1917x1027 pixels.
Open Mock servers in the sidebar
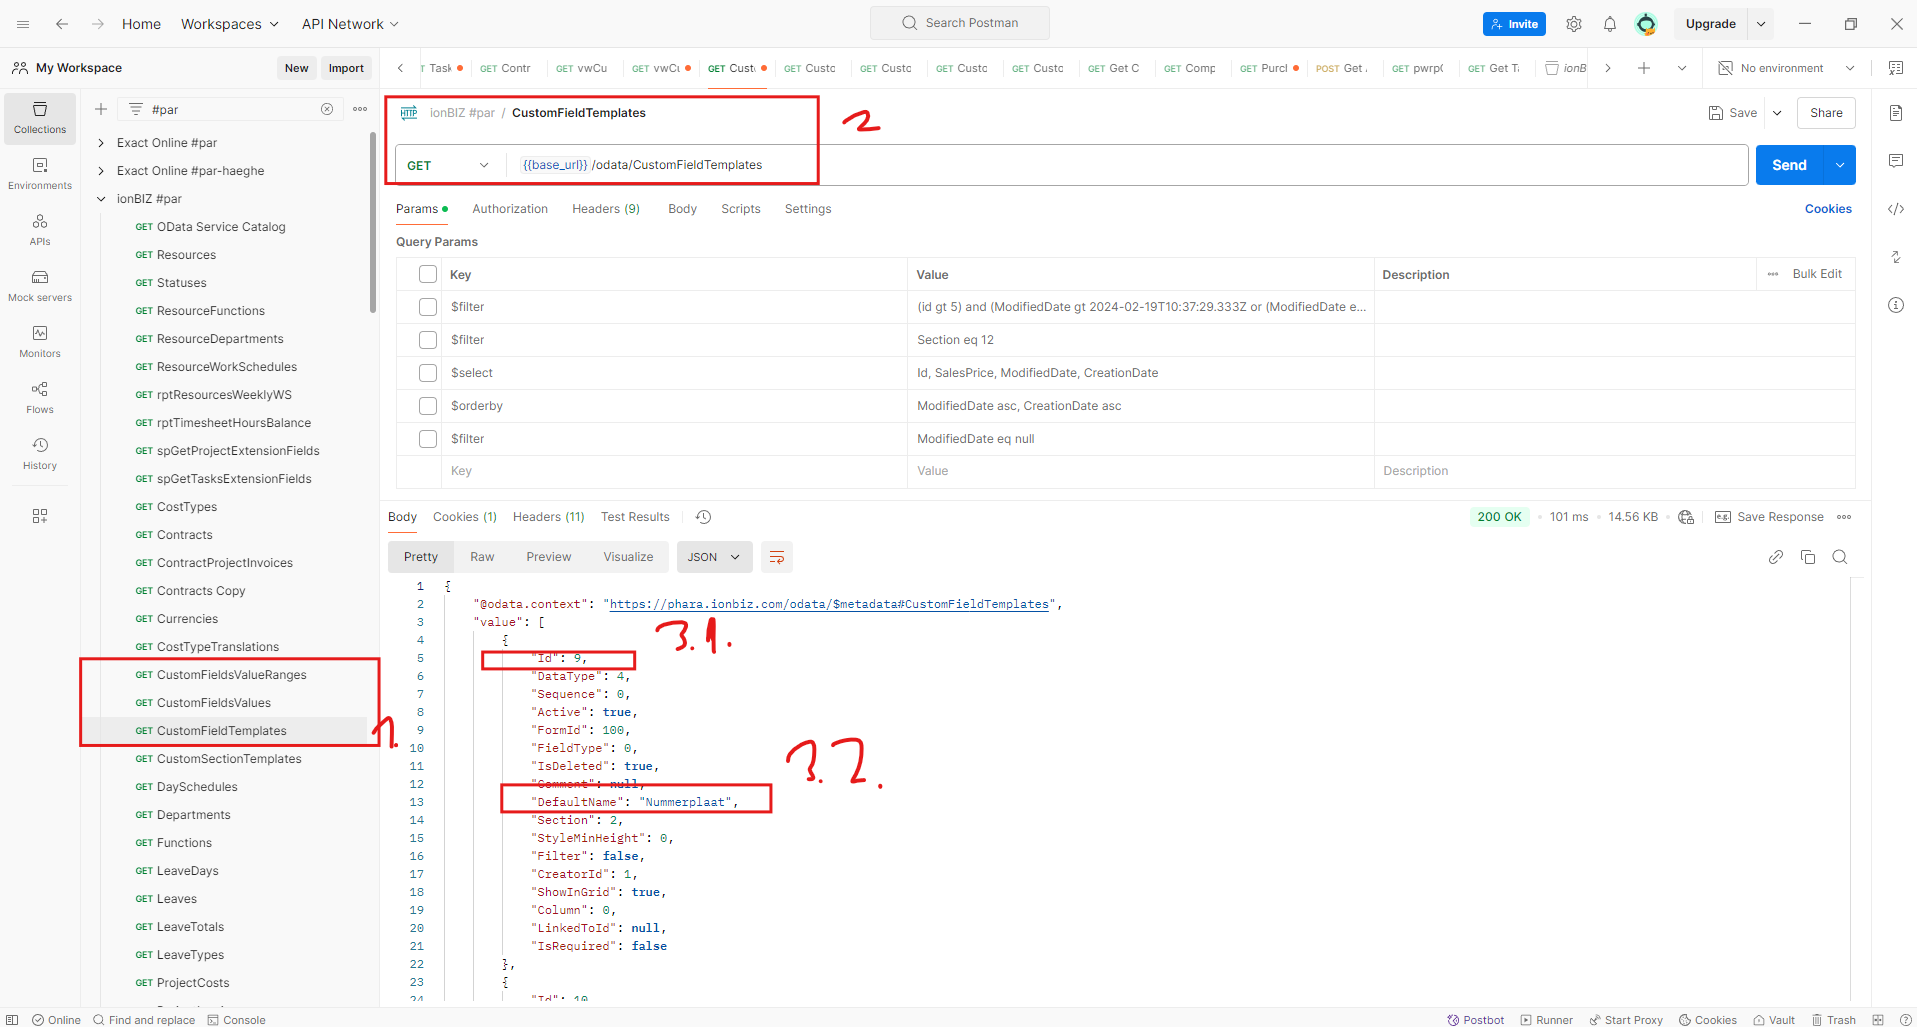(40, 286)
